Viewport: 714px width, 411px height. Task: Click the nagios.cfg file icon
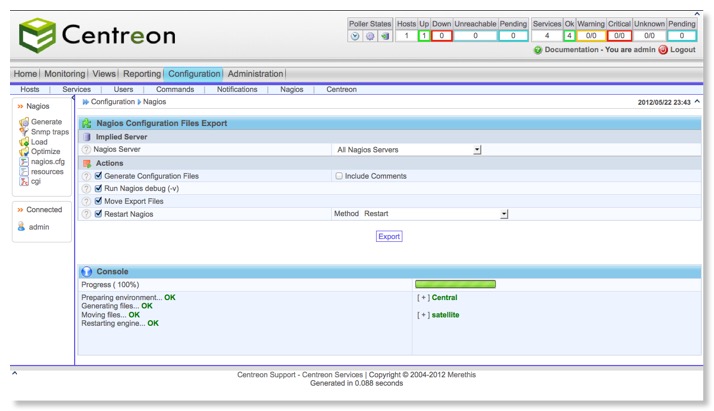pos(24,162)
